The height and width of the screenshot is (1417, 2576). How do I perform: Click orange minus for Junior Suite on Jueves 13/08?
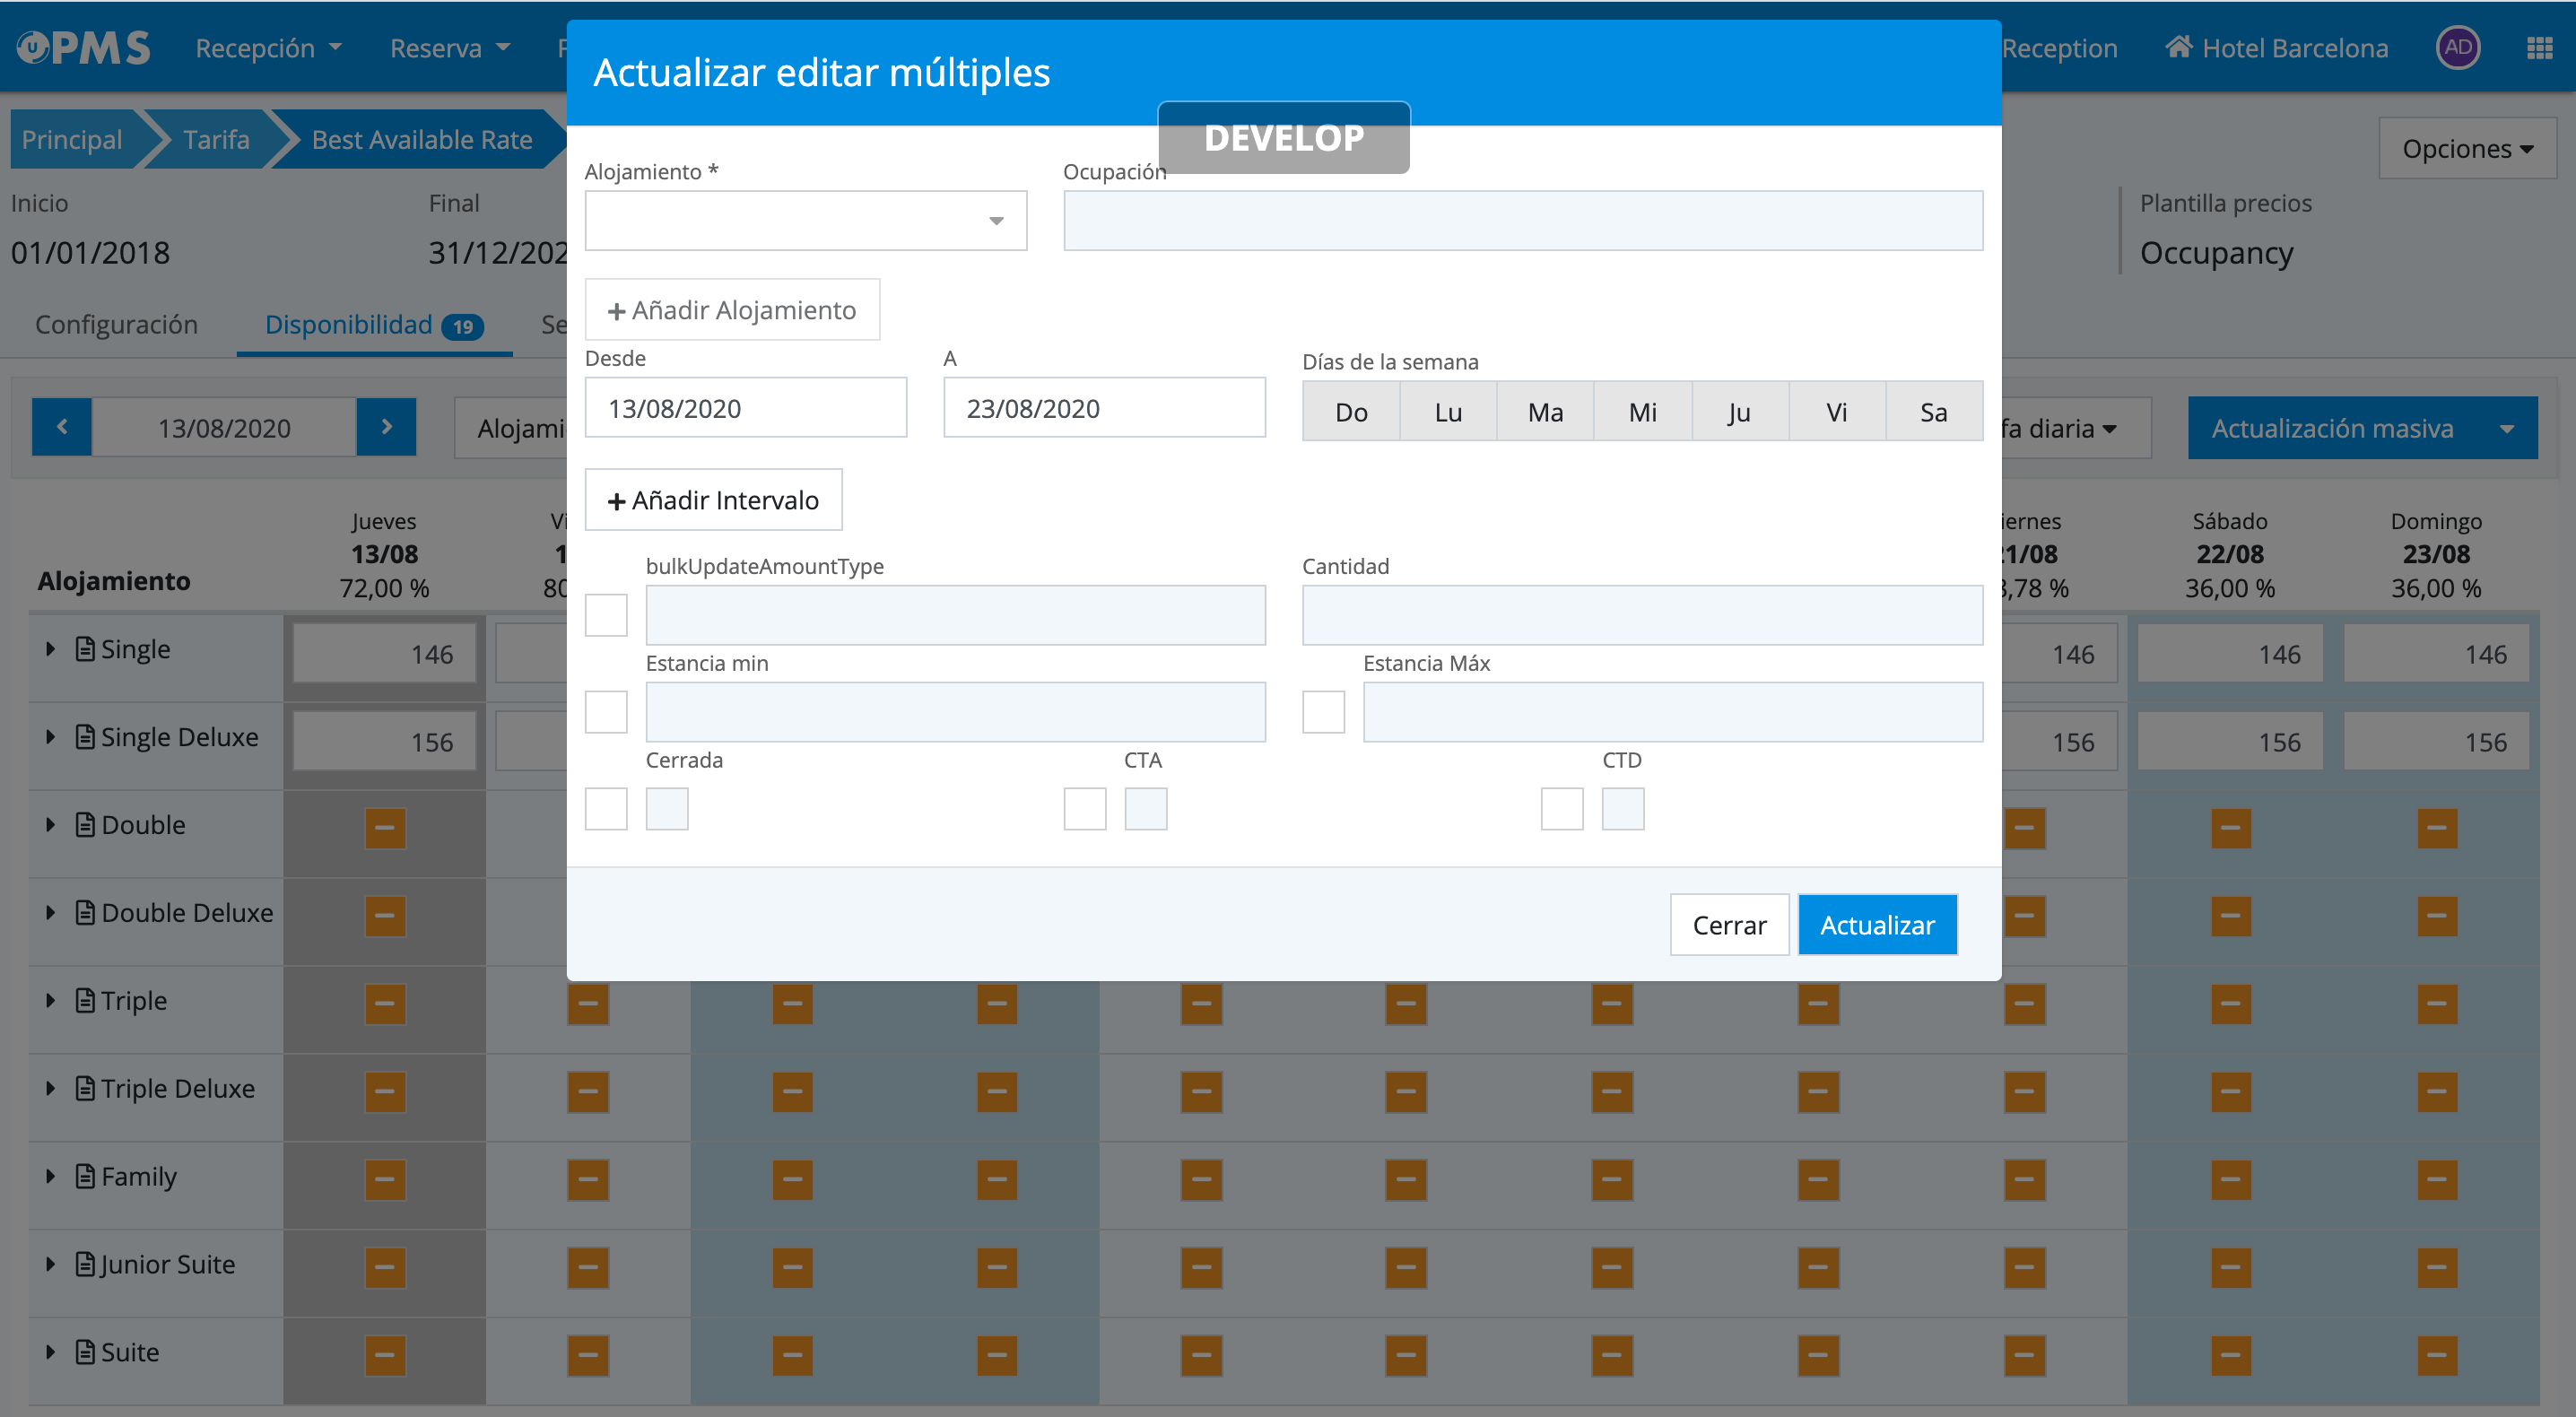pos(385,1267)
